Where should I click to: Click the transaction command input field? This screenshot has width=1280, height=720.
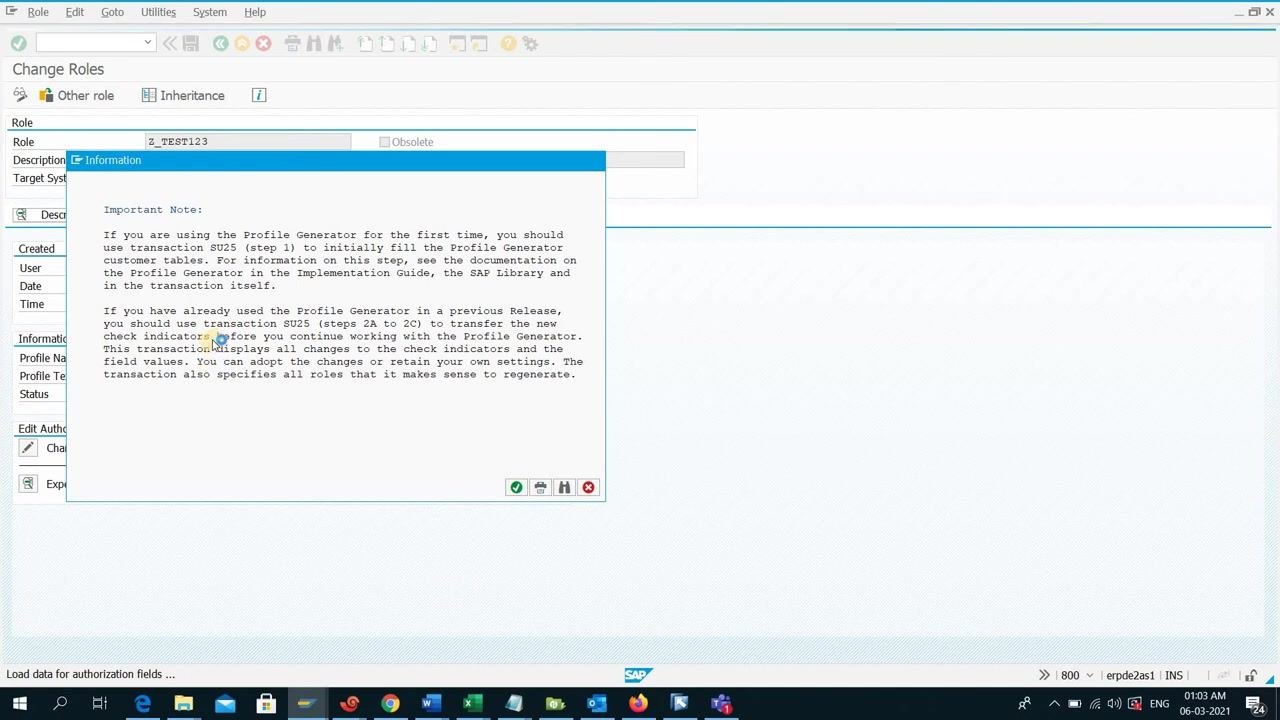point(89,43)
